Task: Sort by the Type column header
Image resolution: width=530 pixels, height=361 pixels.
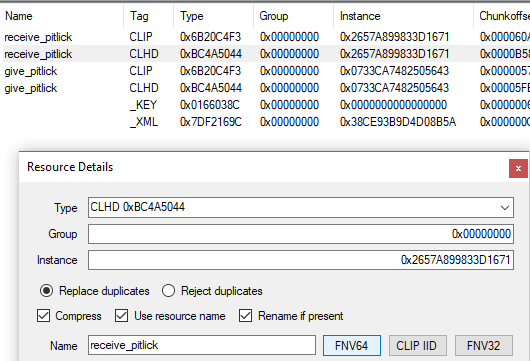Action: tap(214, 16)
